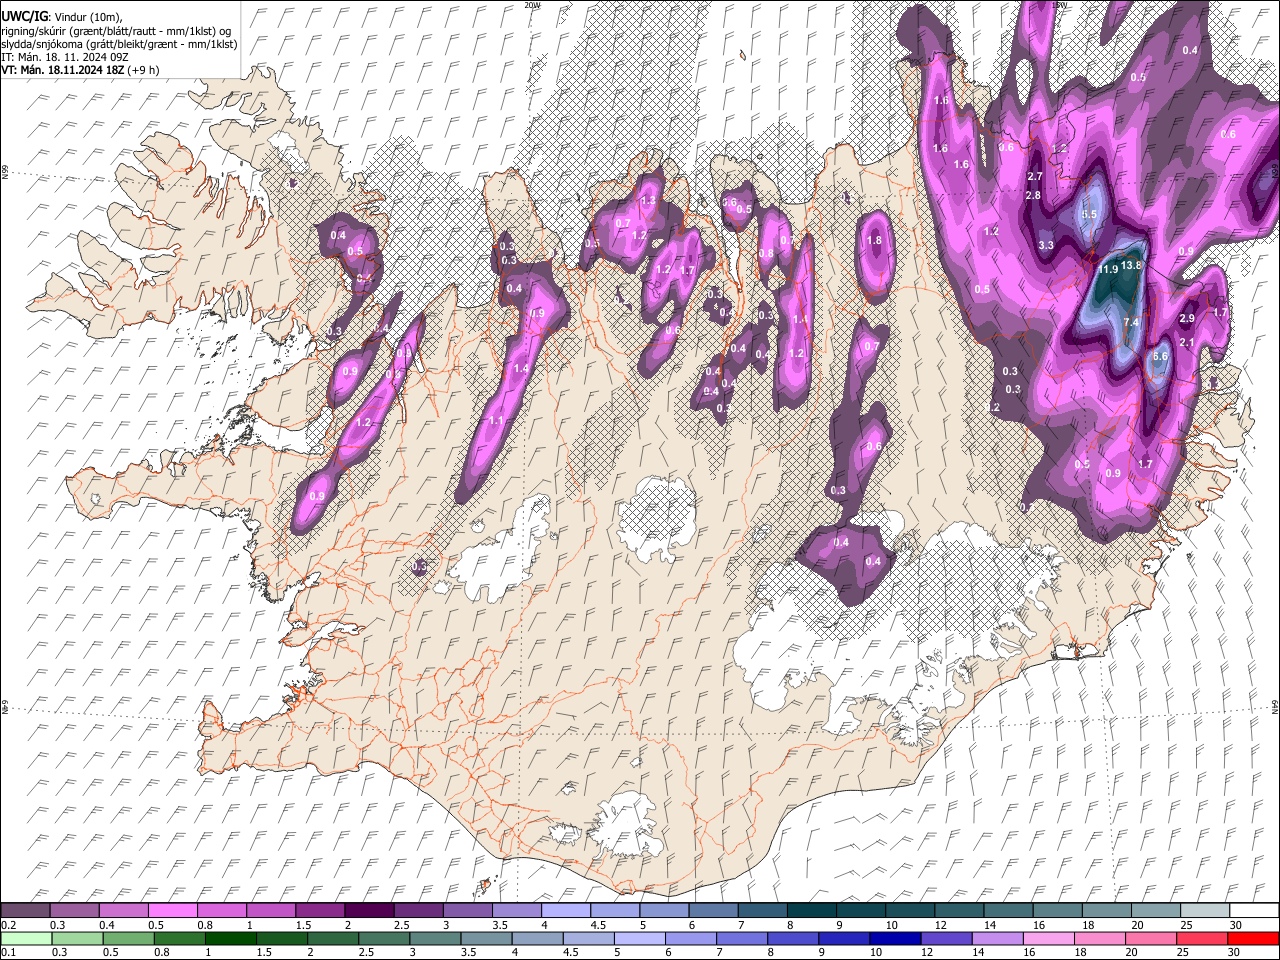This screenshot has width=1280, height=960.
Task: Select the 14–16 light violet swatch, lower legend
Action: tap(998, 938)
